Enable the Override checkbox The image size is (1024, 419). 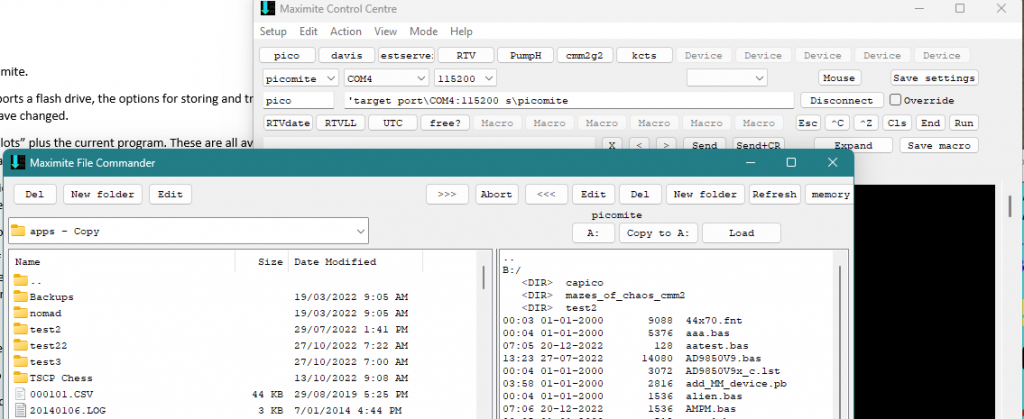[x=895, y=100]
